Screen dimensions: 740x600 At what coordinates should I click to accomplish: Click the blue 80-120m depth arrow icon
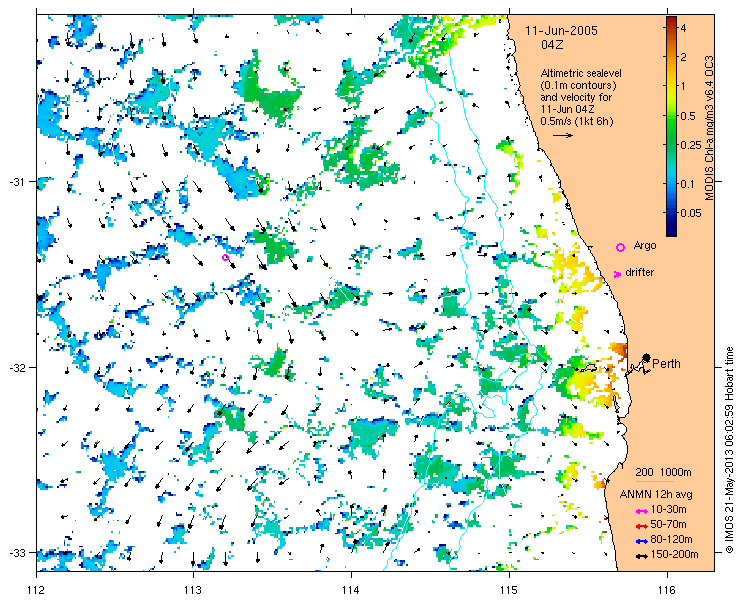[x=641, y=541]
